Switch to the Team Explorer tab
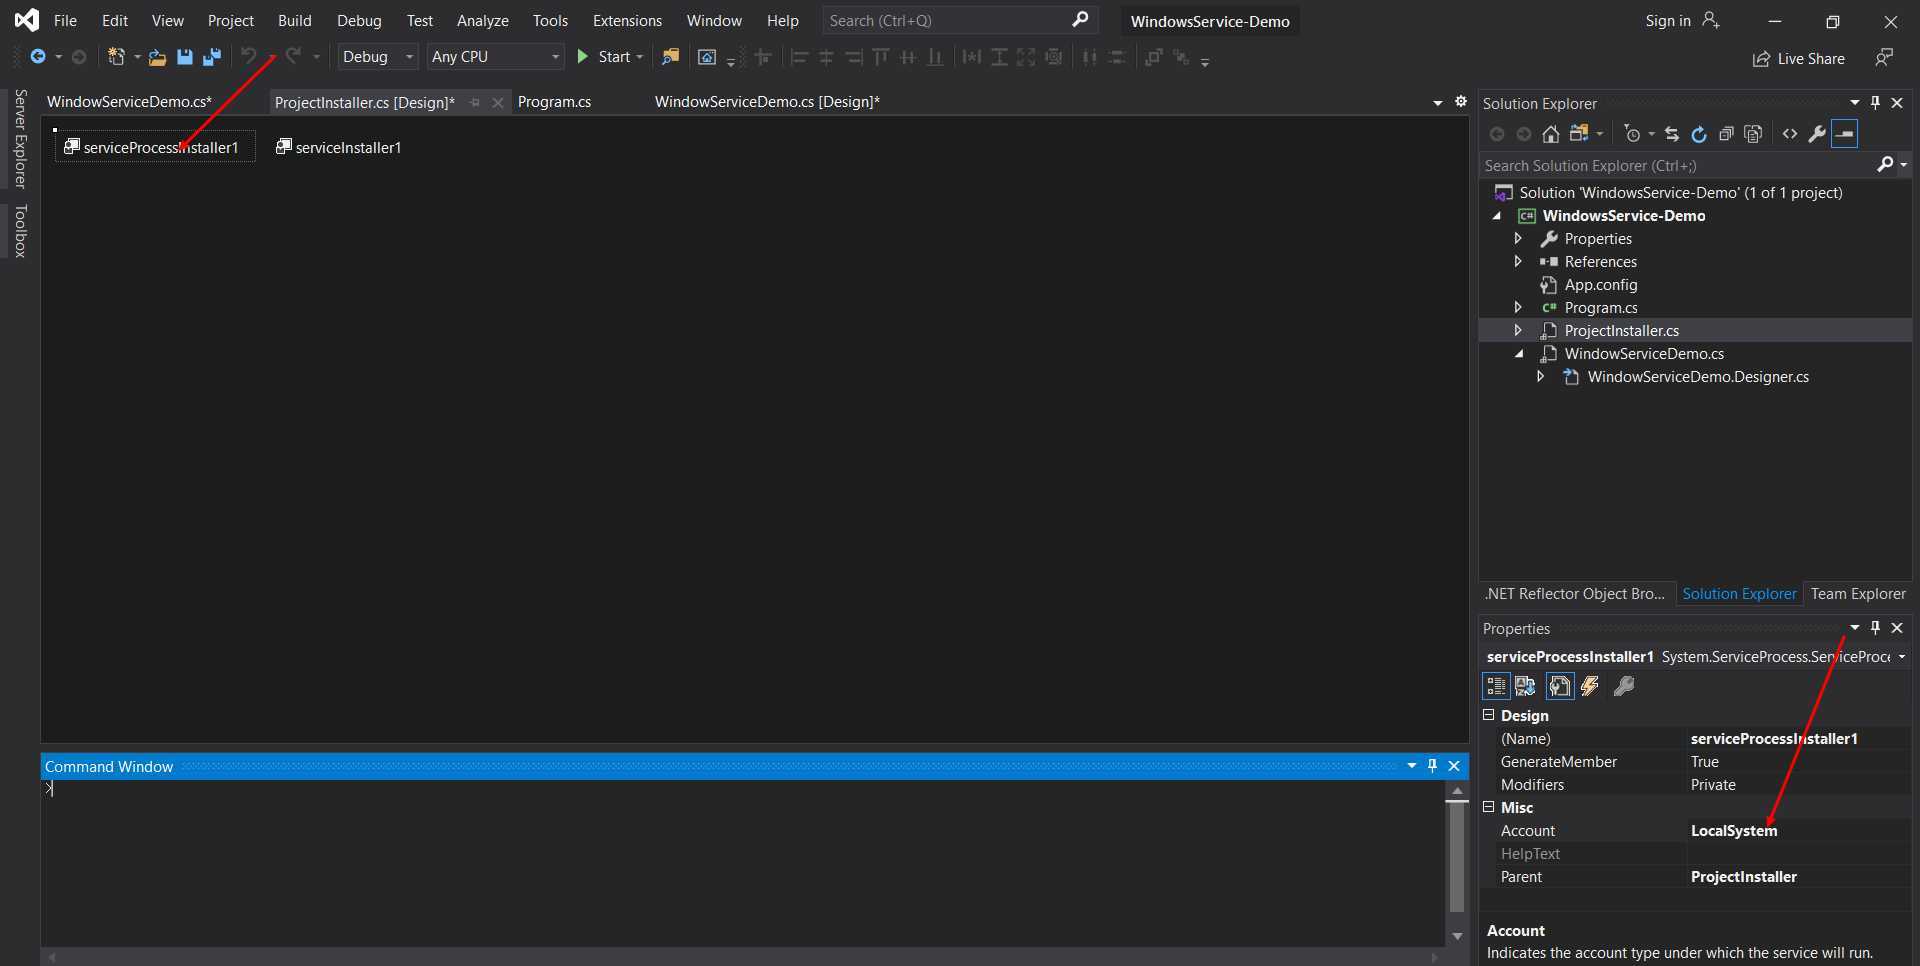Screen dimensions: 1920x966 tap(1858, 593)
